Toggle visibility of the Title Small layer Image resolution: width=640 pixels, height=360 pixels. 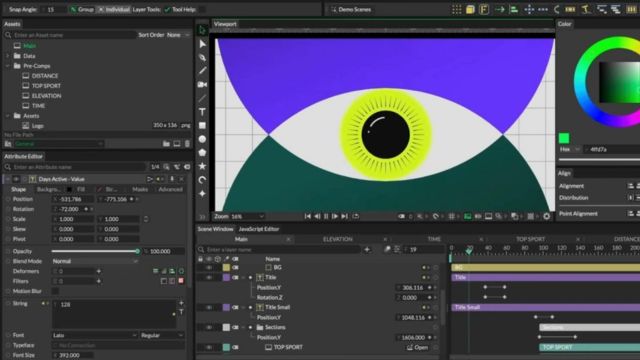(x=209, y=307)
